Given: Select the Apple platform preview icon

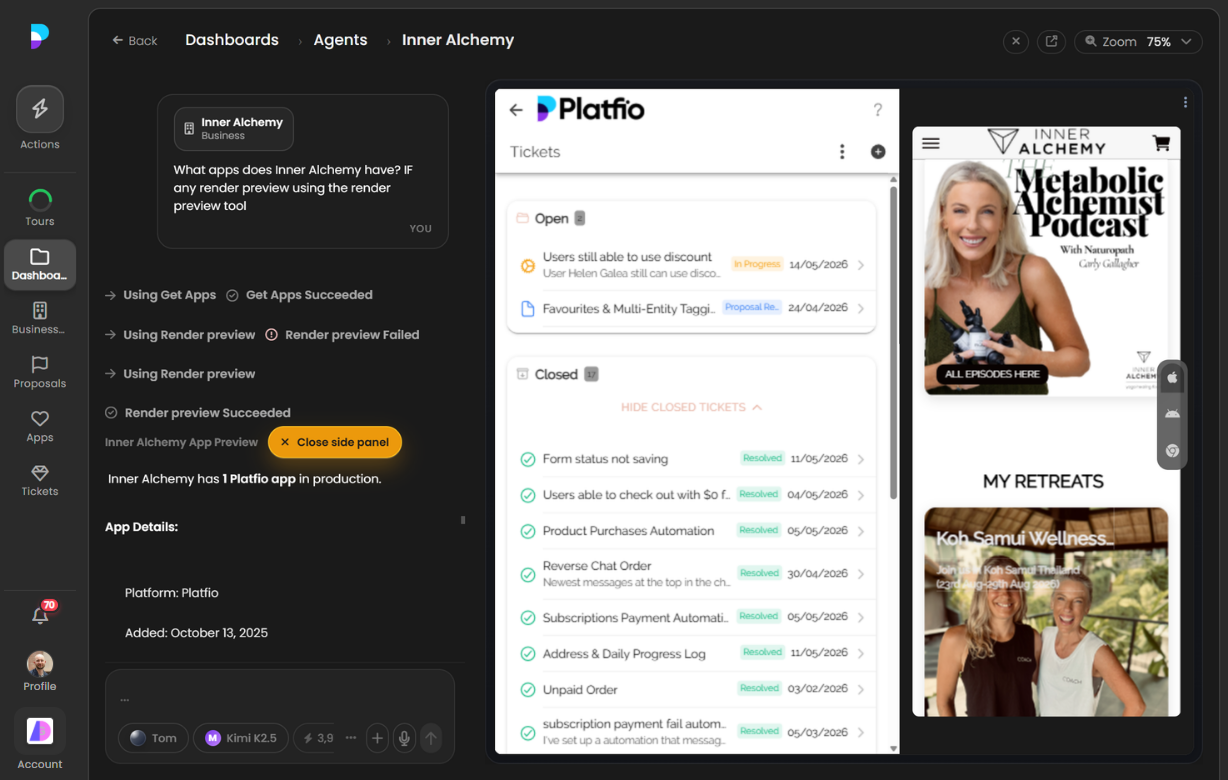Looking at the screenshot, I should (1172, 378).
